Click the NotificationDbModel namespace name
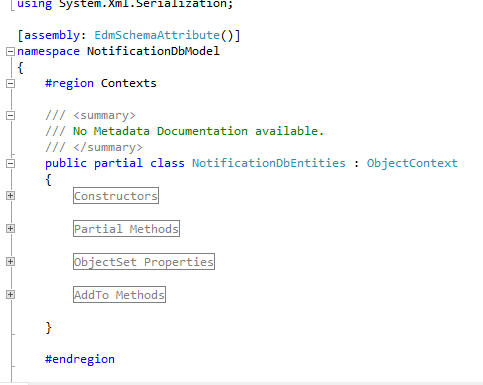Screen dimensions: 483x385 click(x=153, y=51)
